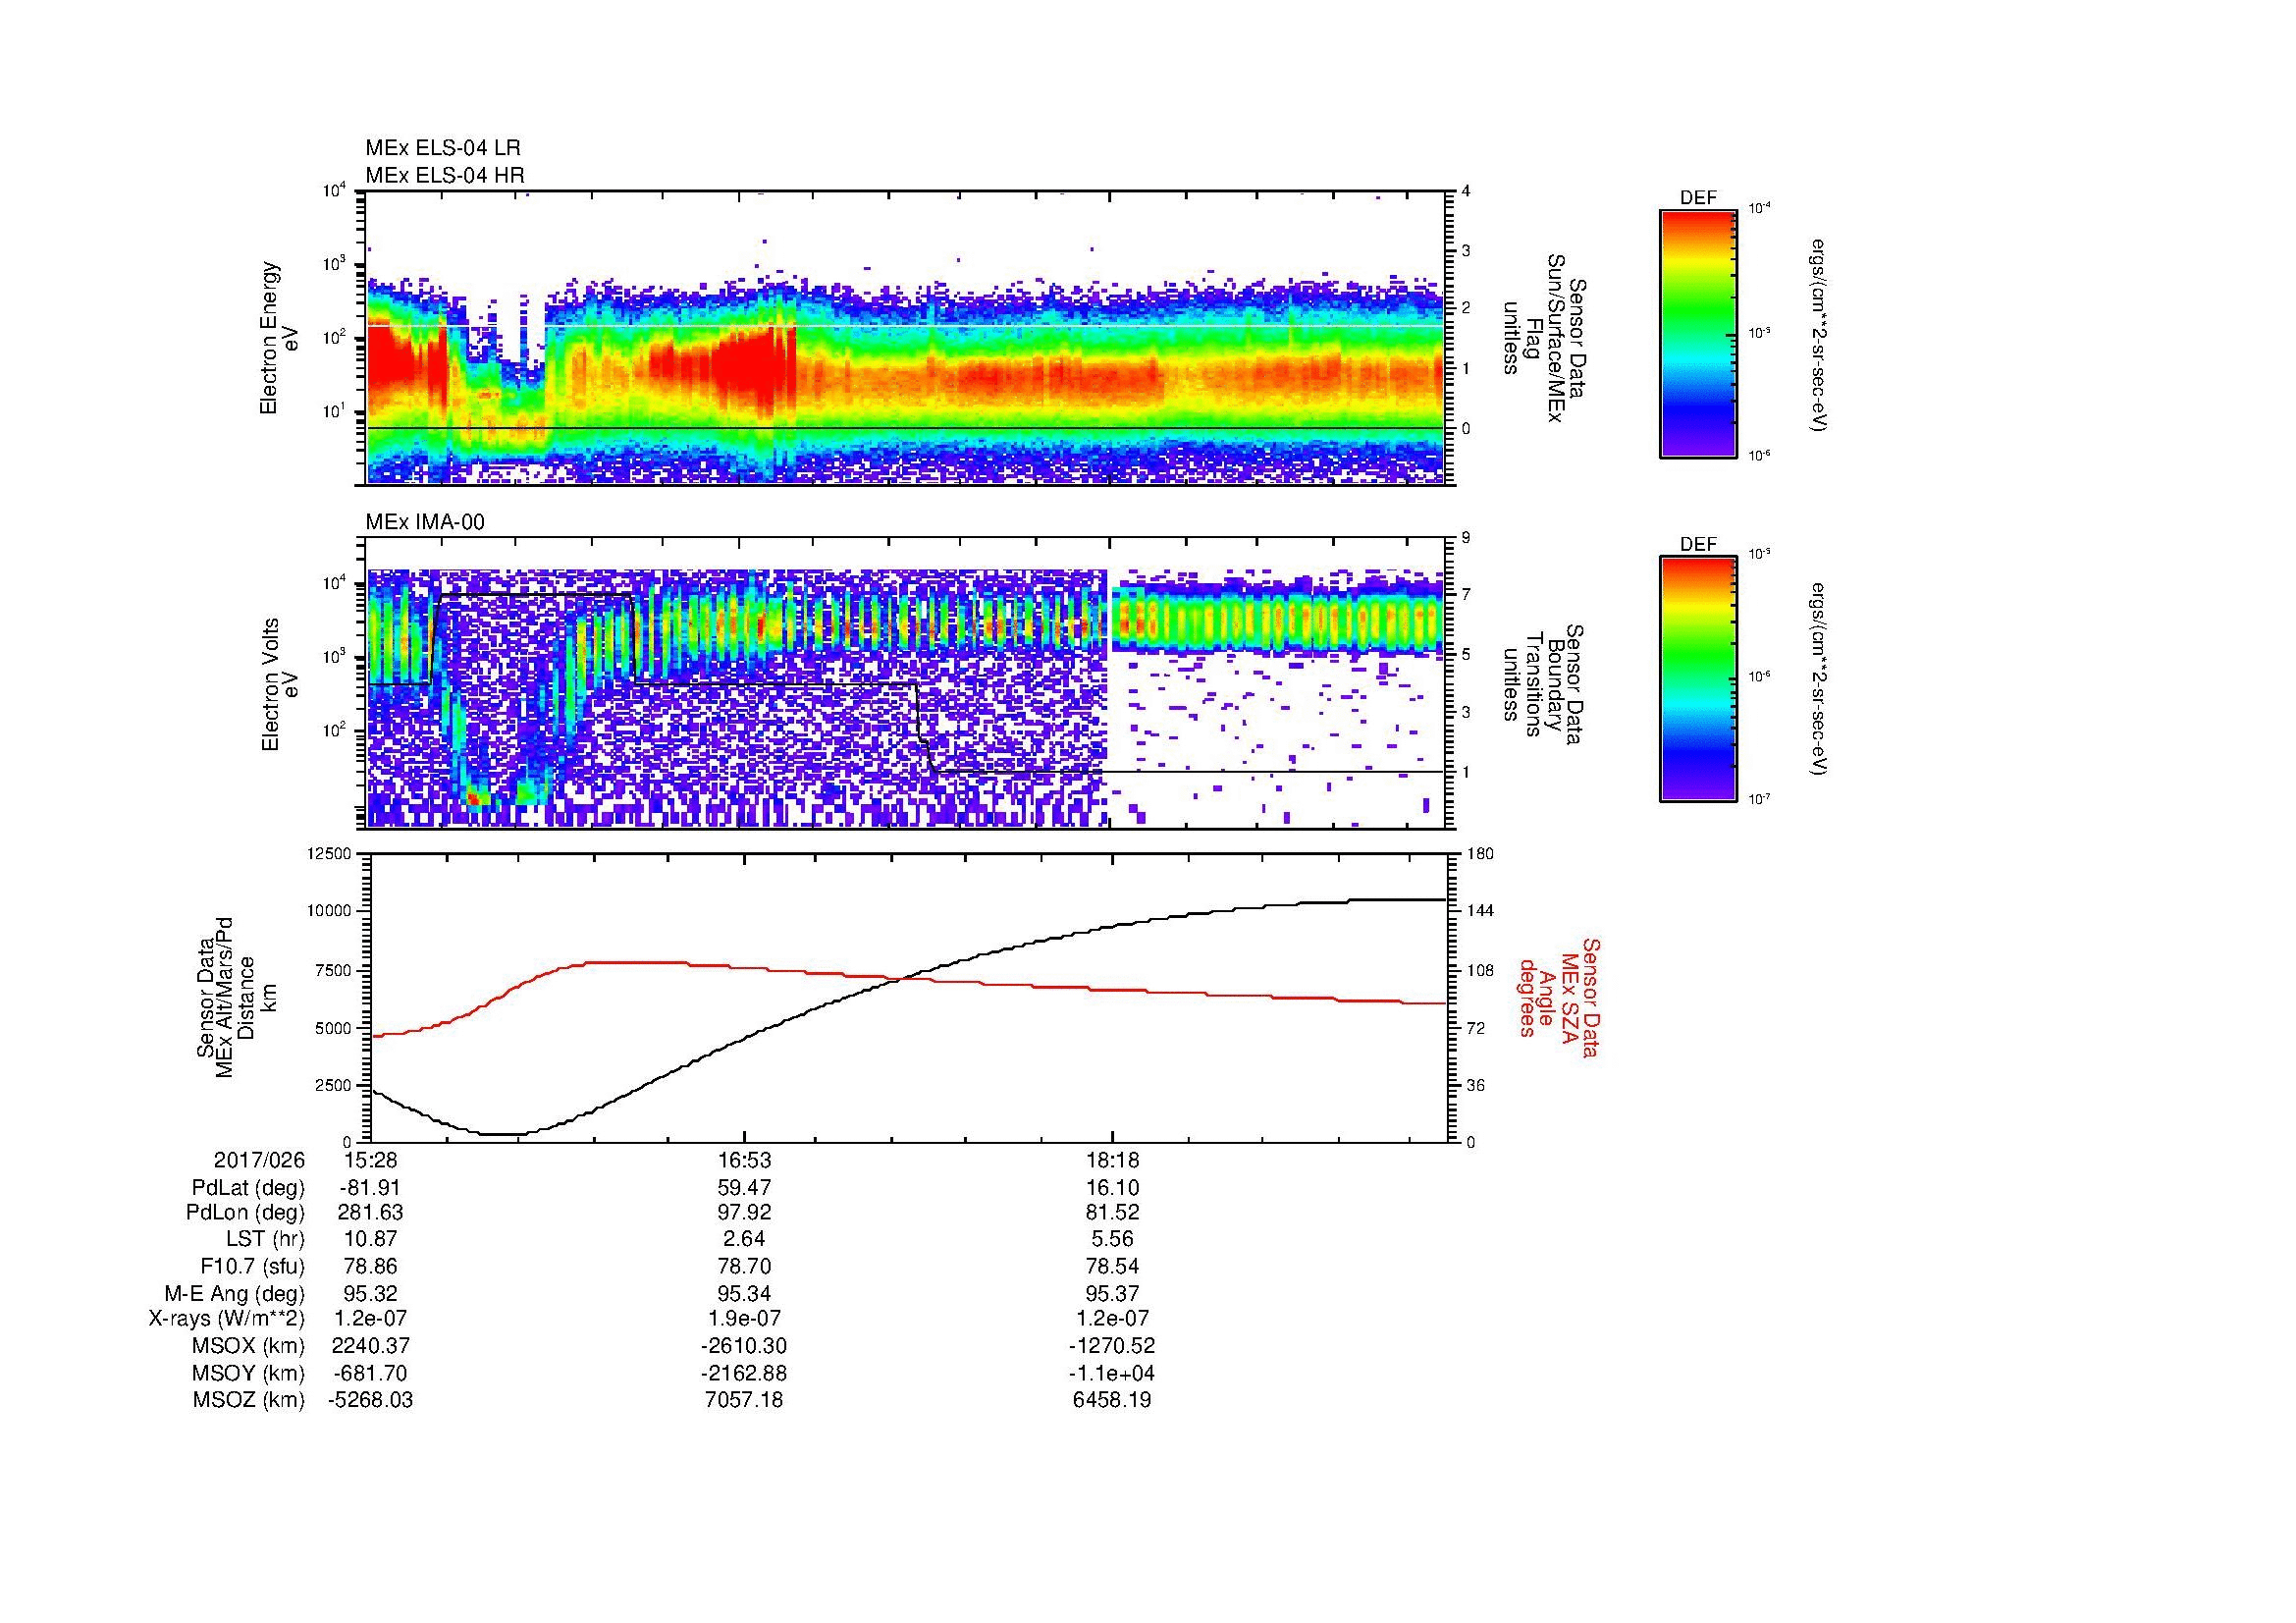Click MSOZ value '7057.18'

tap(744, 1400)
